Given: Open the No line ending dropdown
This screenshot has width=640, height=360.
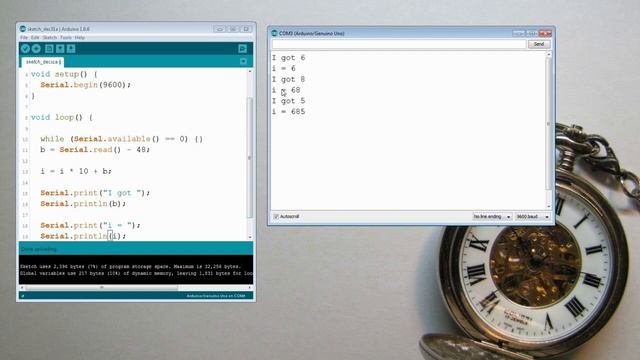Looking at the screenshot, I should click(492, 217).
